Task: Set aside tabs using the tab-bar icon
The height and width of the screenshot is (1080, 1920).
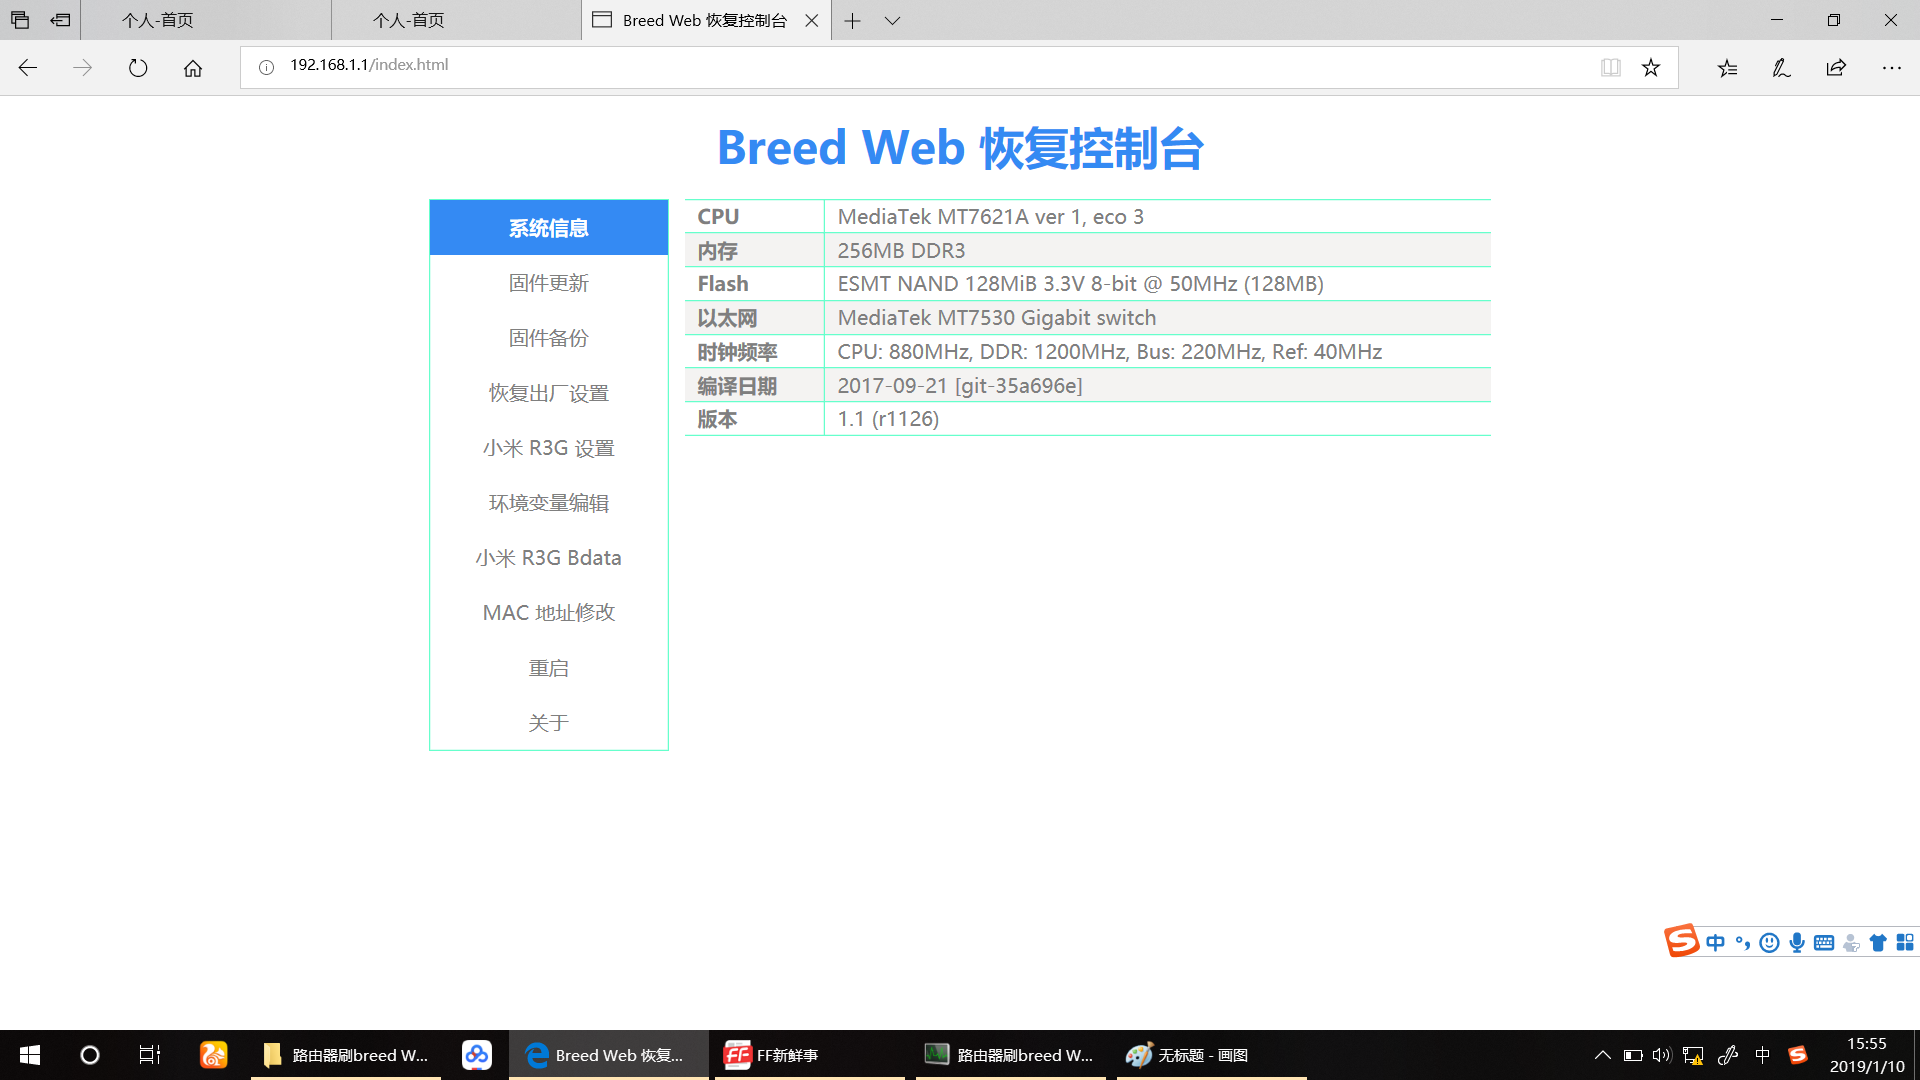Action: coord(61,20)
